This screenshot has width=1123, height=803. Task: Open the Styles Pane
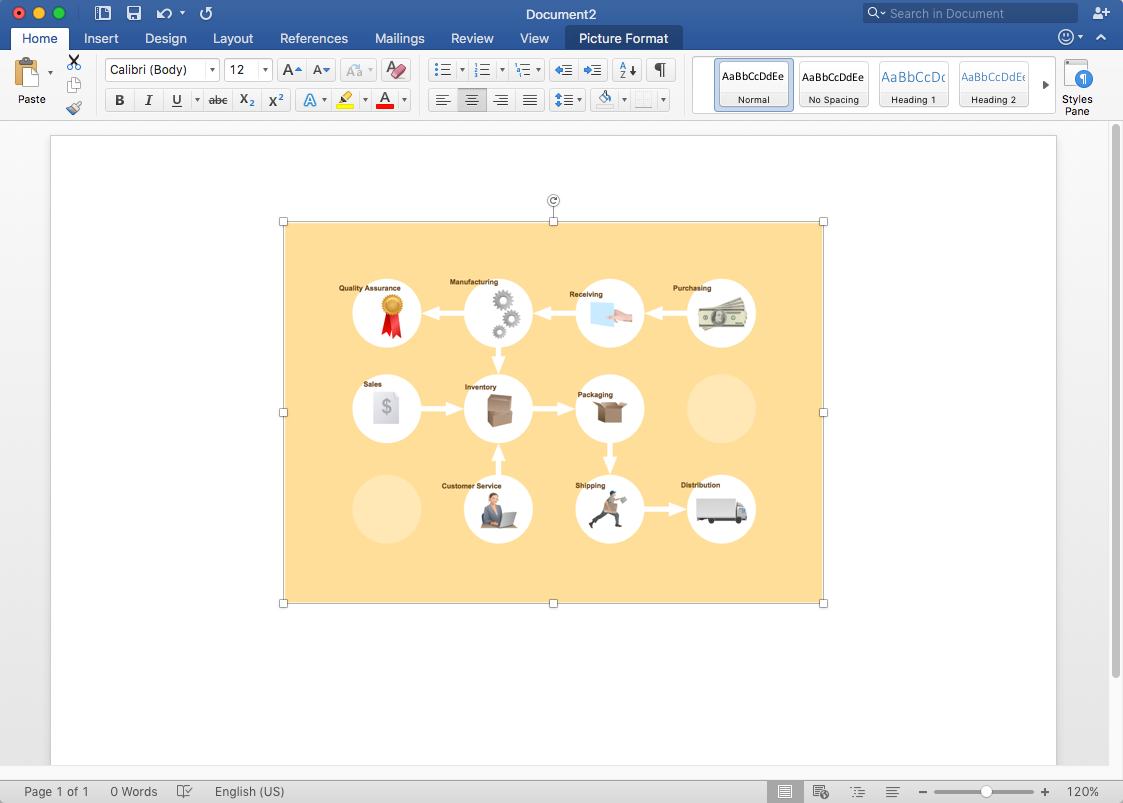pos(1077,87)
